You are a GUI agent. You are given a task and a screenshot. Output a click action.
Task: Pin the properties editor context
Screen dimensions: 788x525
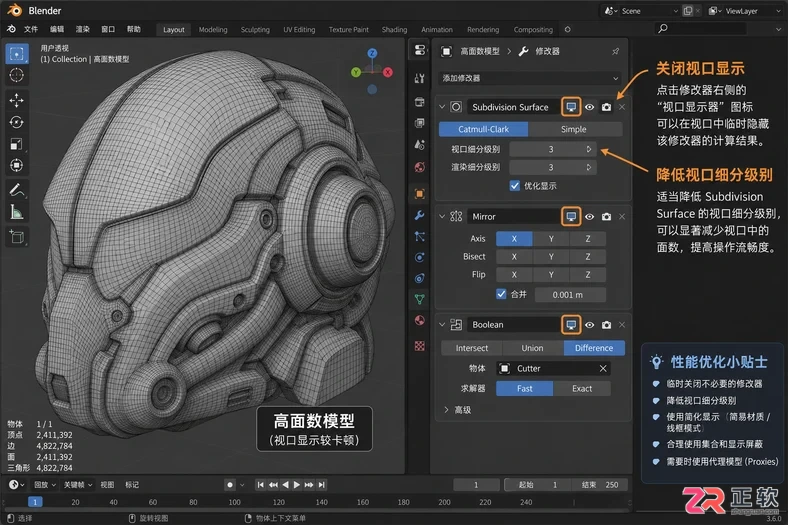[x=616, y=51]
